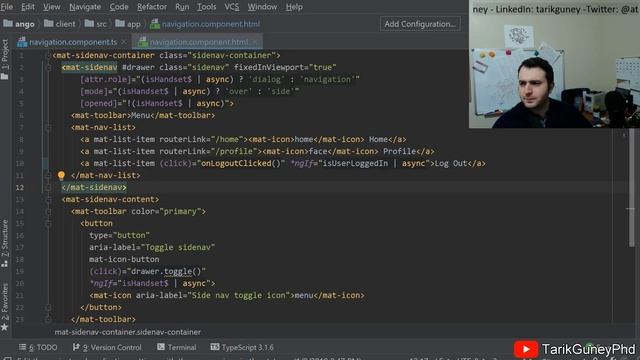
Task: Open the Structure tool window
Action: coord(5,243)
